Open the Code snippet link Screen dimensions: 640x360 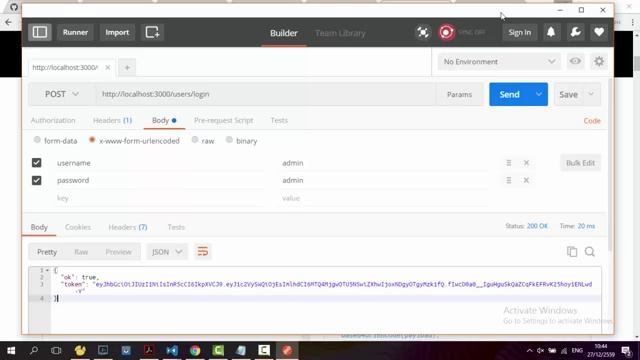click(592, 121)
